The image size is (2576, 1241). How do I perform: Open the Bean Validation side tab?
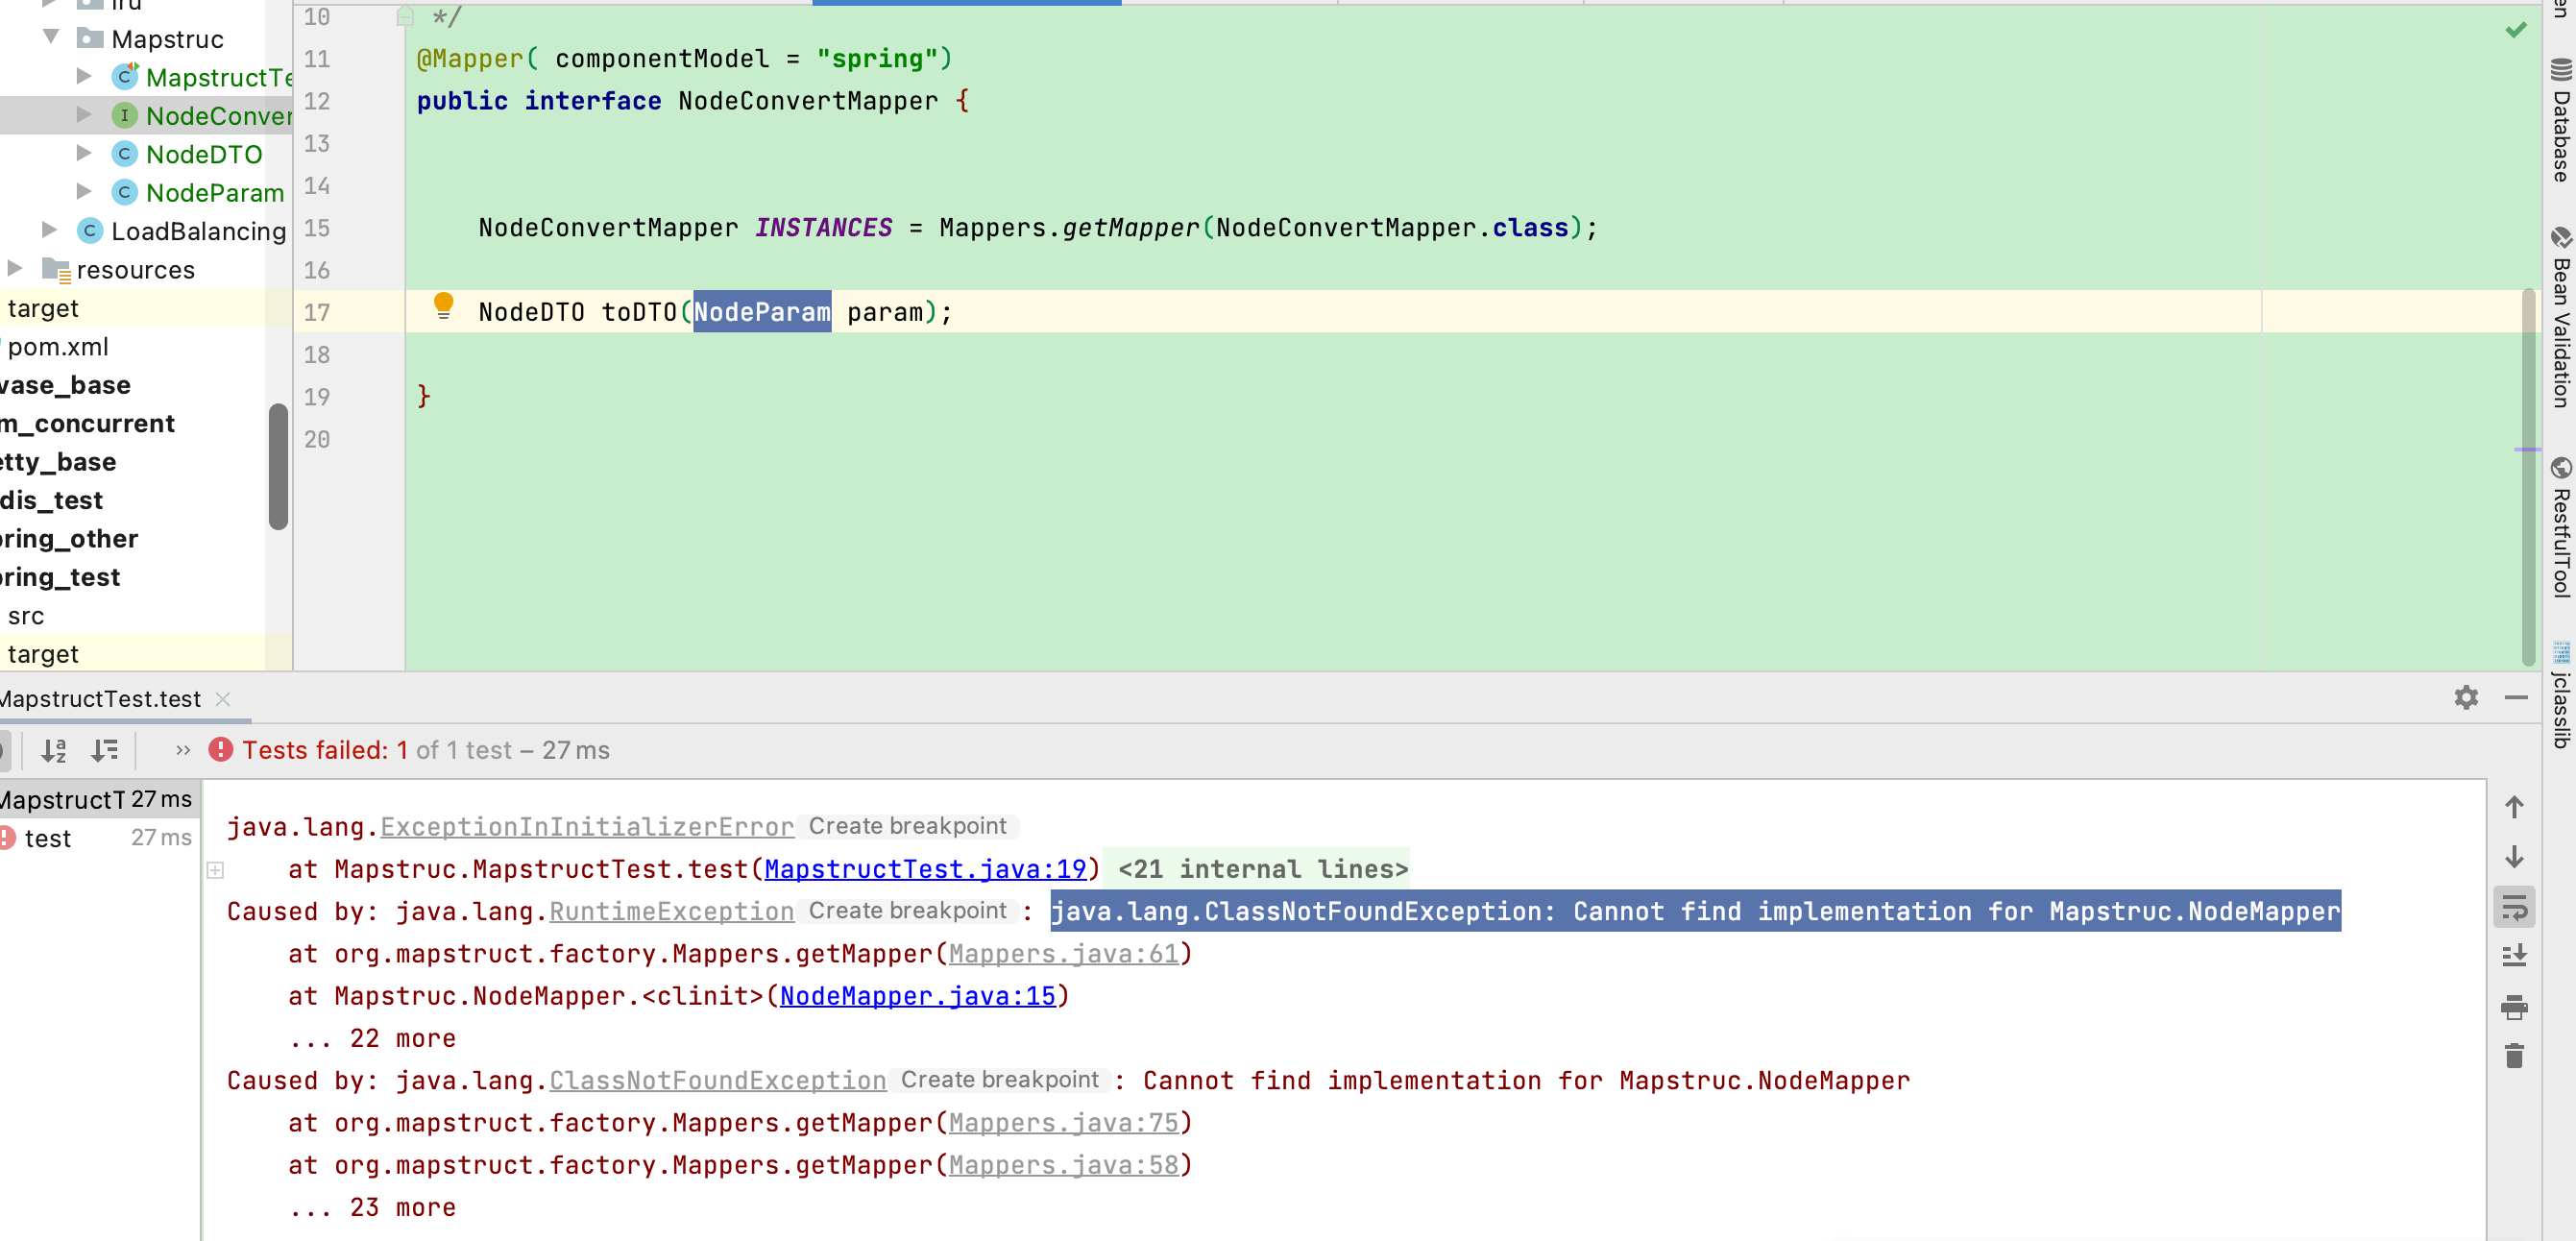(2560, 318)
